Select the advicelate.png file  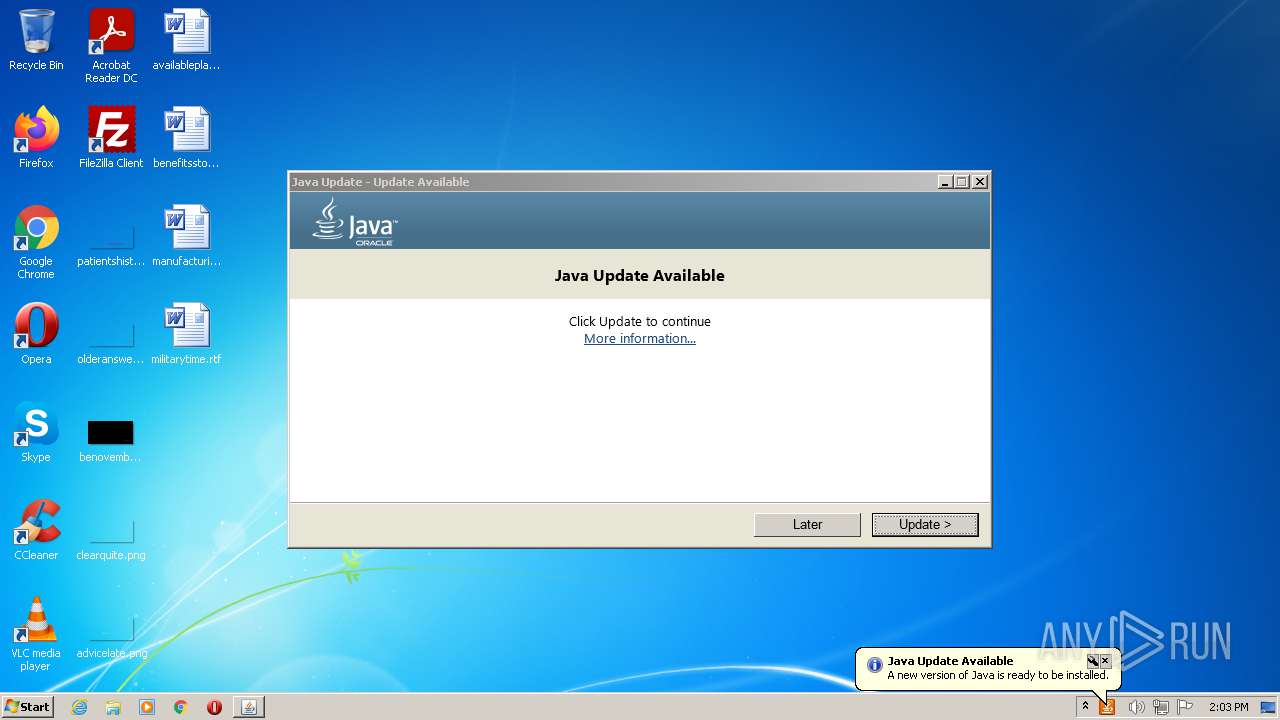[111, 634]
